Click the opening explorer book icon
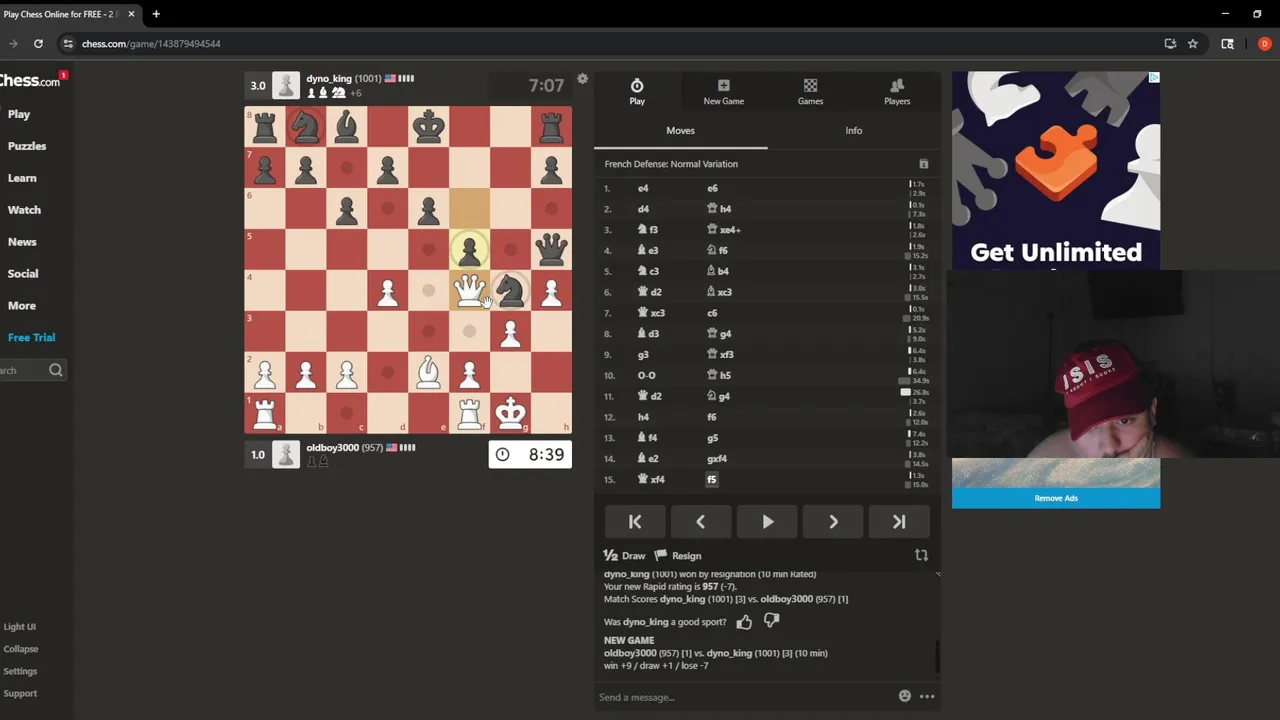 pos(923,164)
